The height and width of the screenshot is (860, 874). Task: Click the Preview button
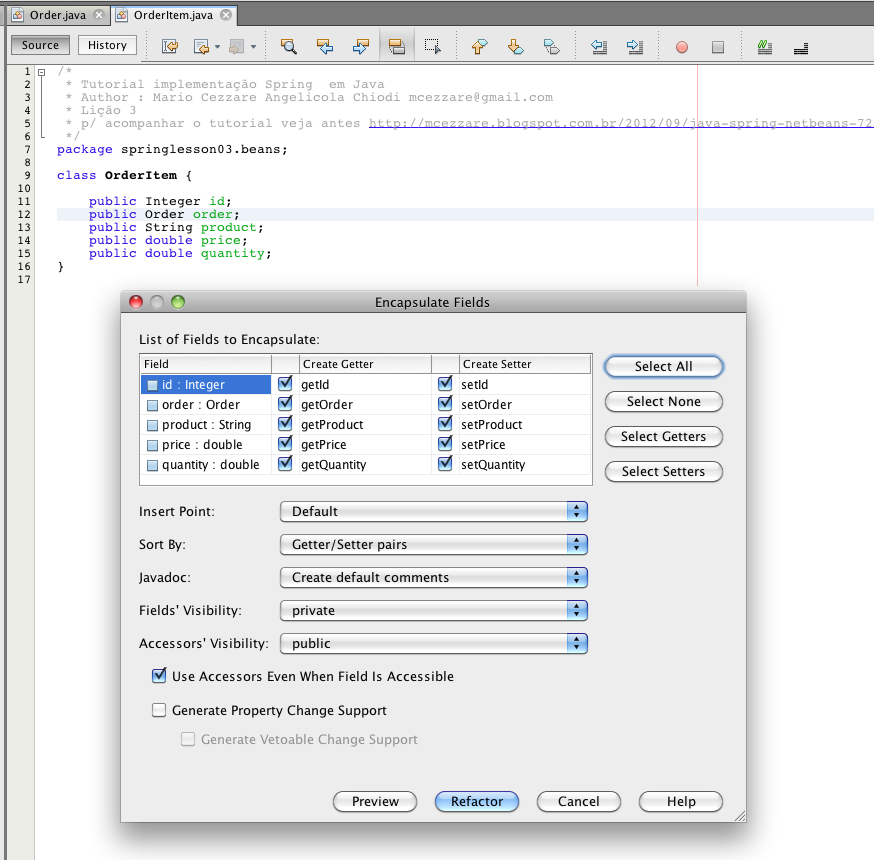click(375, 801)
